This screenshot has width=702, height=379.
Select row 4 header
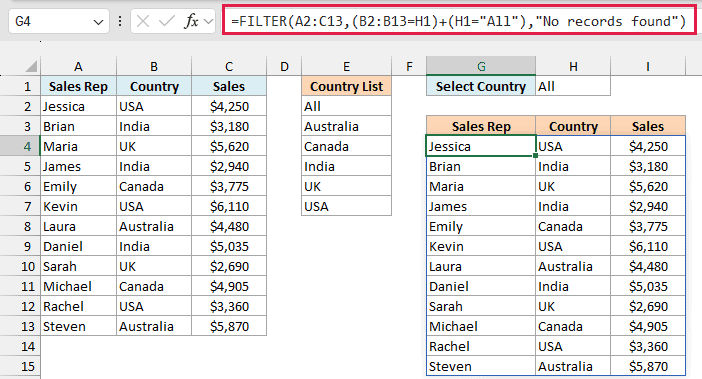(20, 146)
